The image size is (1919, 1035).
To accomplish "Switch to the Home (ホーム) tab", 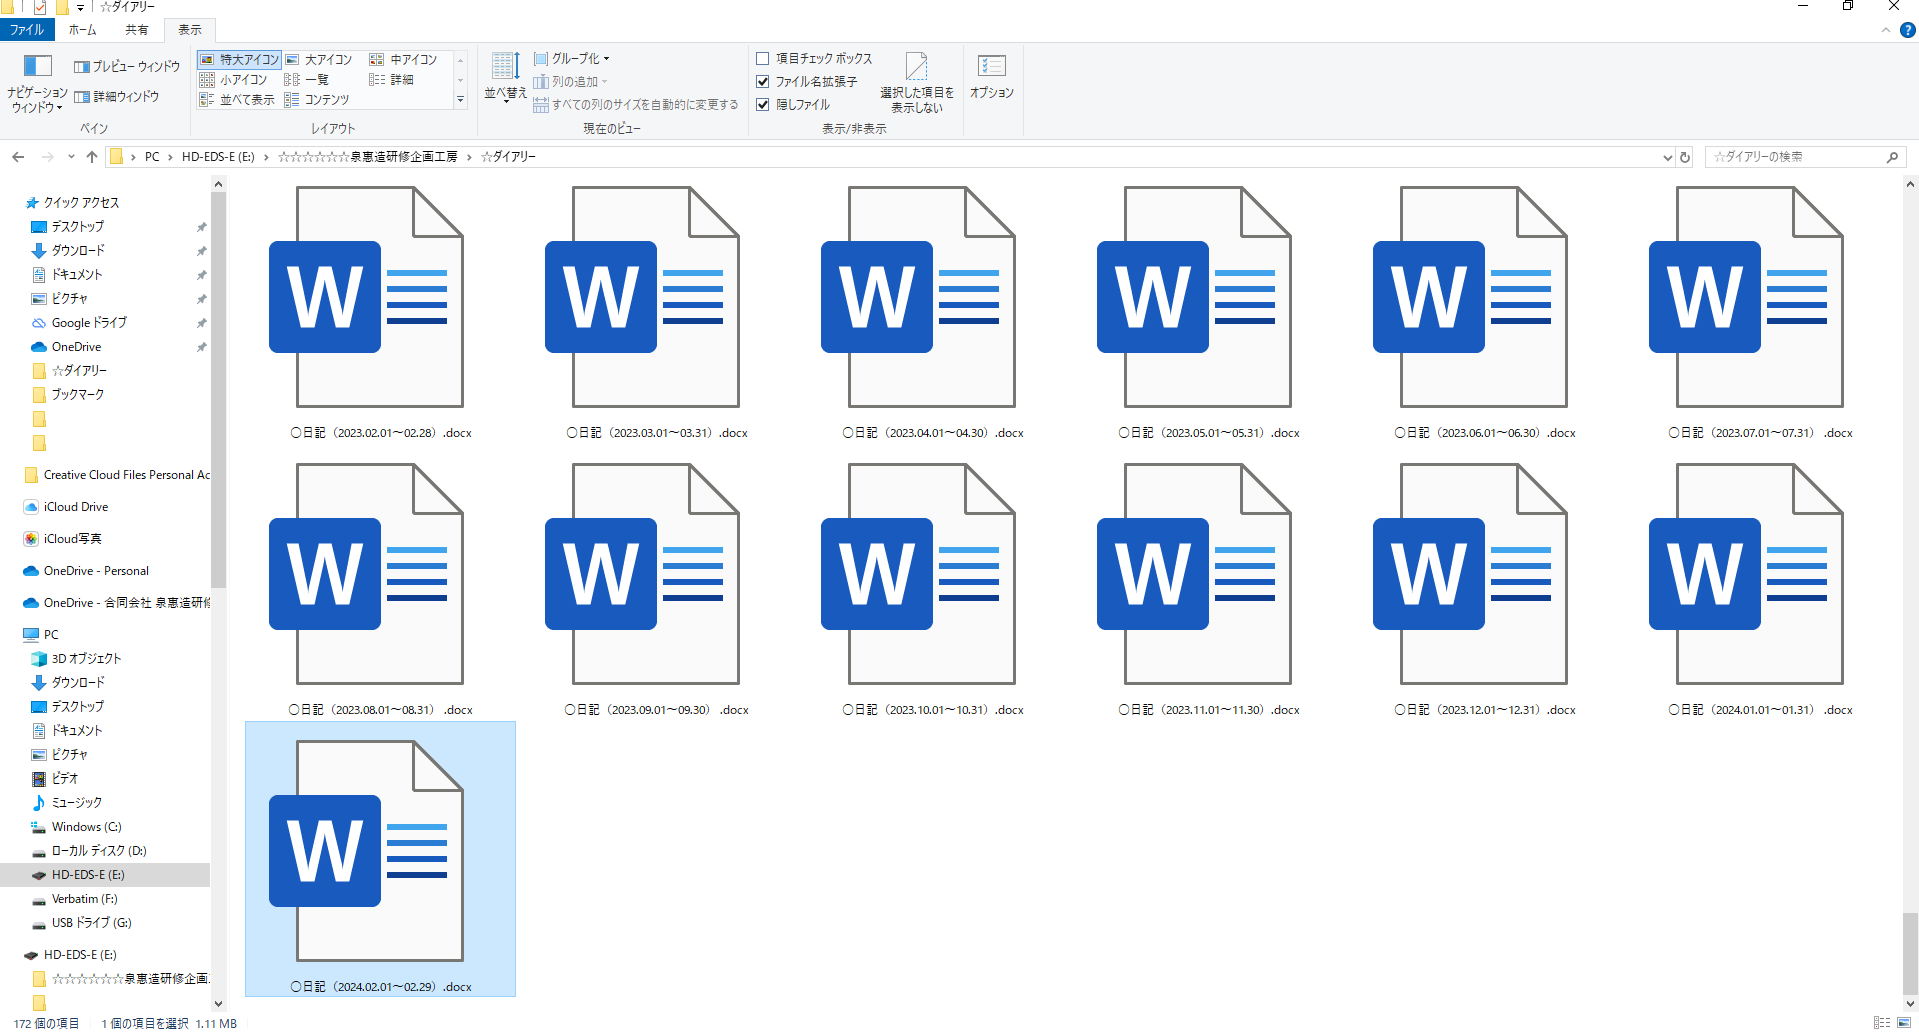I will point(83,30).
